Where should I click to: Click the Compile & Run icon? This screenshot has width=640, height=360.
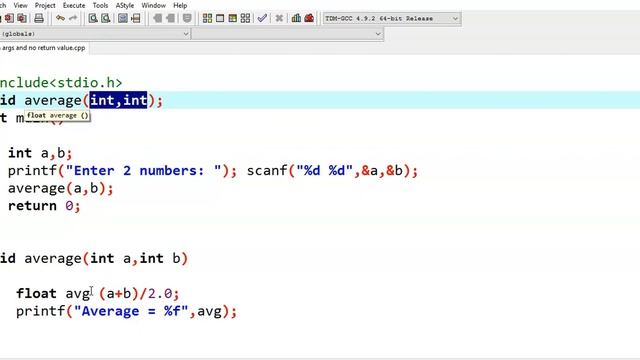[x=233, y=18]
